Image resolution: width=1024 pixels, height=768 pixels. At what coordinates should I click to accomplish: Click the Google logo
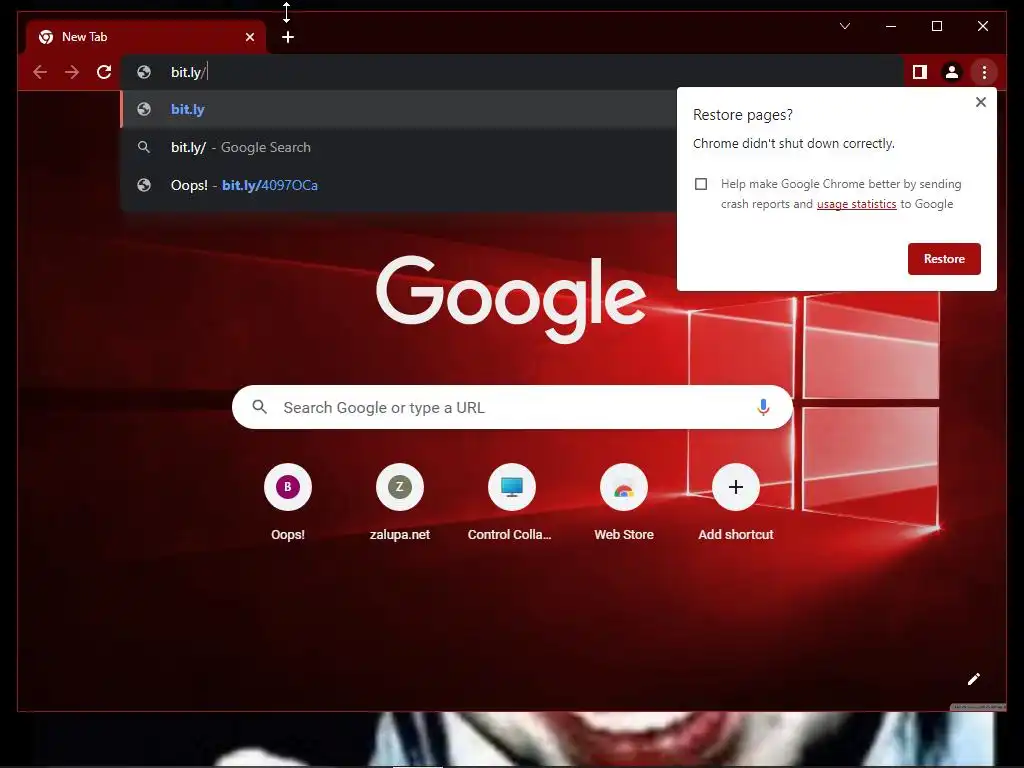coord(511,298)
